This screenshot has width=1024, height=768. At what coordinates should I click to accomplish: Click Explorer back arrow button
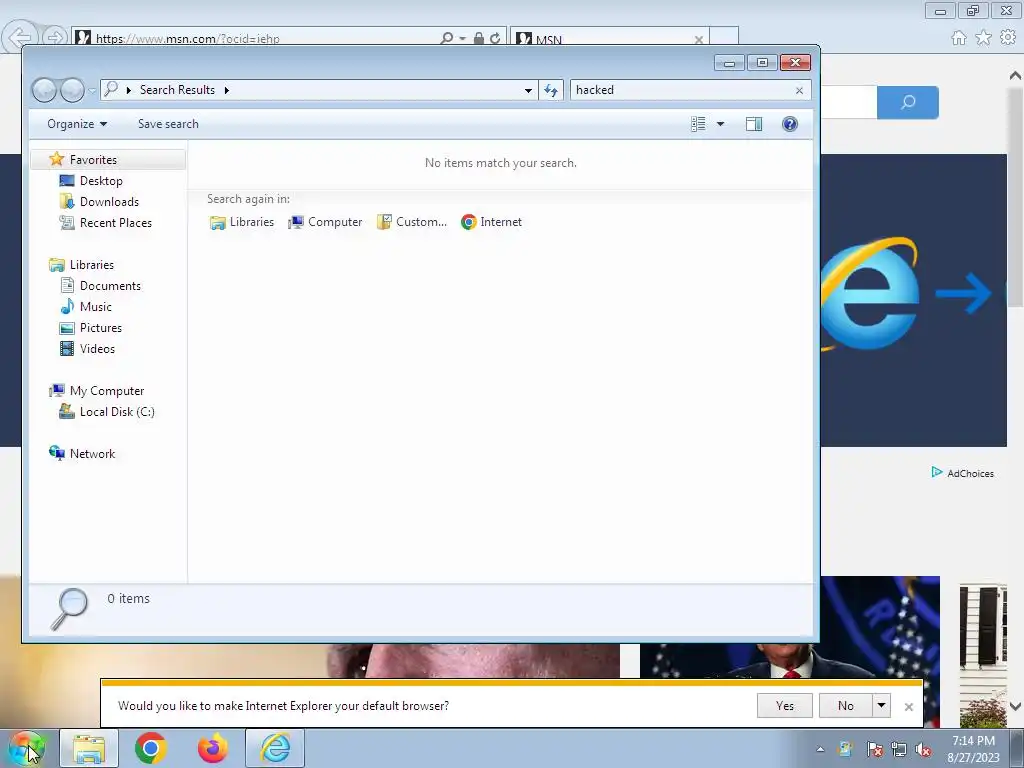[44, 90]
